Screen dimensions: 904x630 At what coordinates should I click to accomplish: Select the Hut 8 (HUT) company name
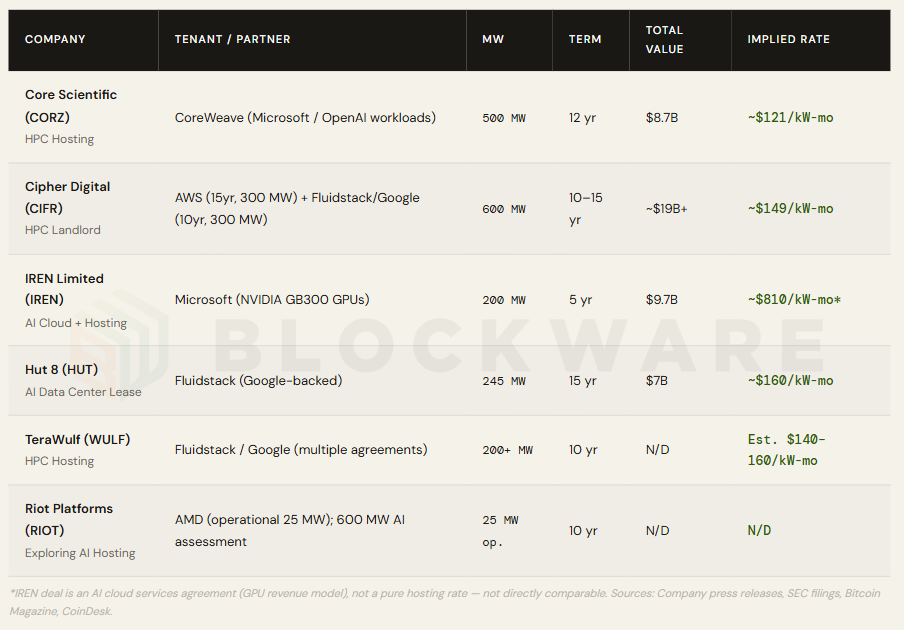[62, 369]
